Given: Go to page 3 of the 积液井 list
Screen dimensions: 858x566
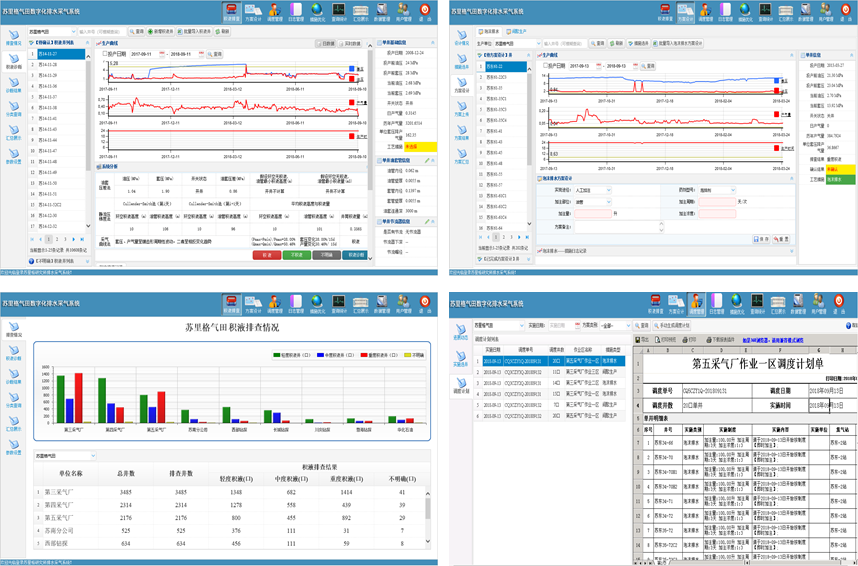Looking at the screenshot, I should [65, 239].
